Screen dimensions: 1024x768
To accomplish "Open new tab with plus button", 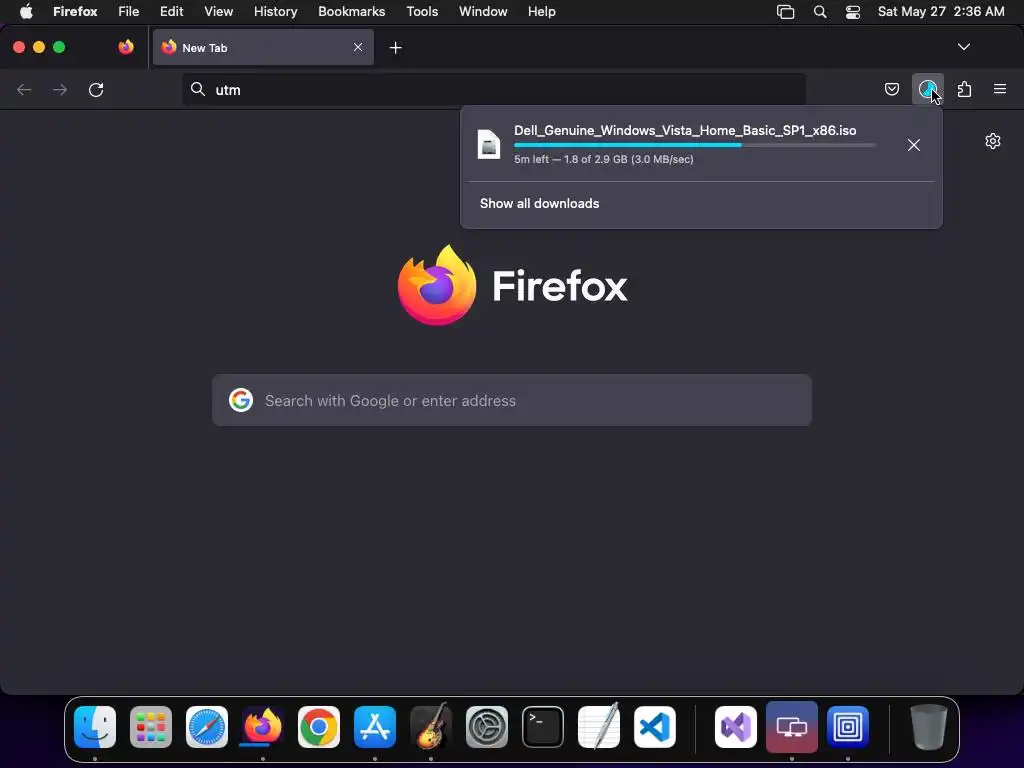I will [395, 48].
